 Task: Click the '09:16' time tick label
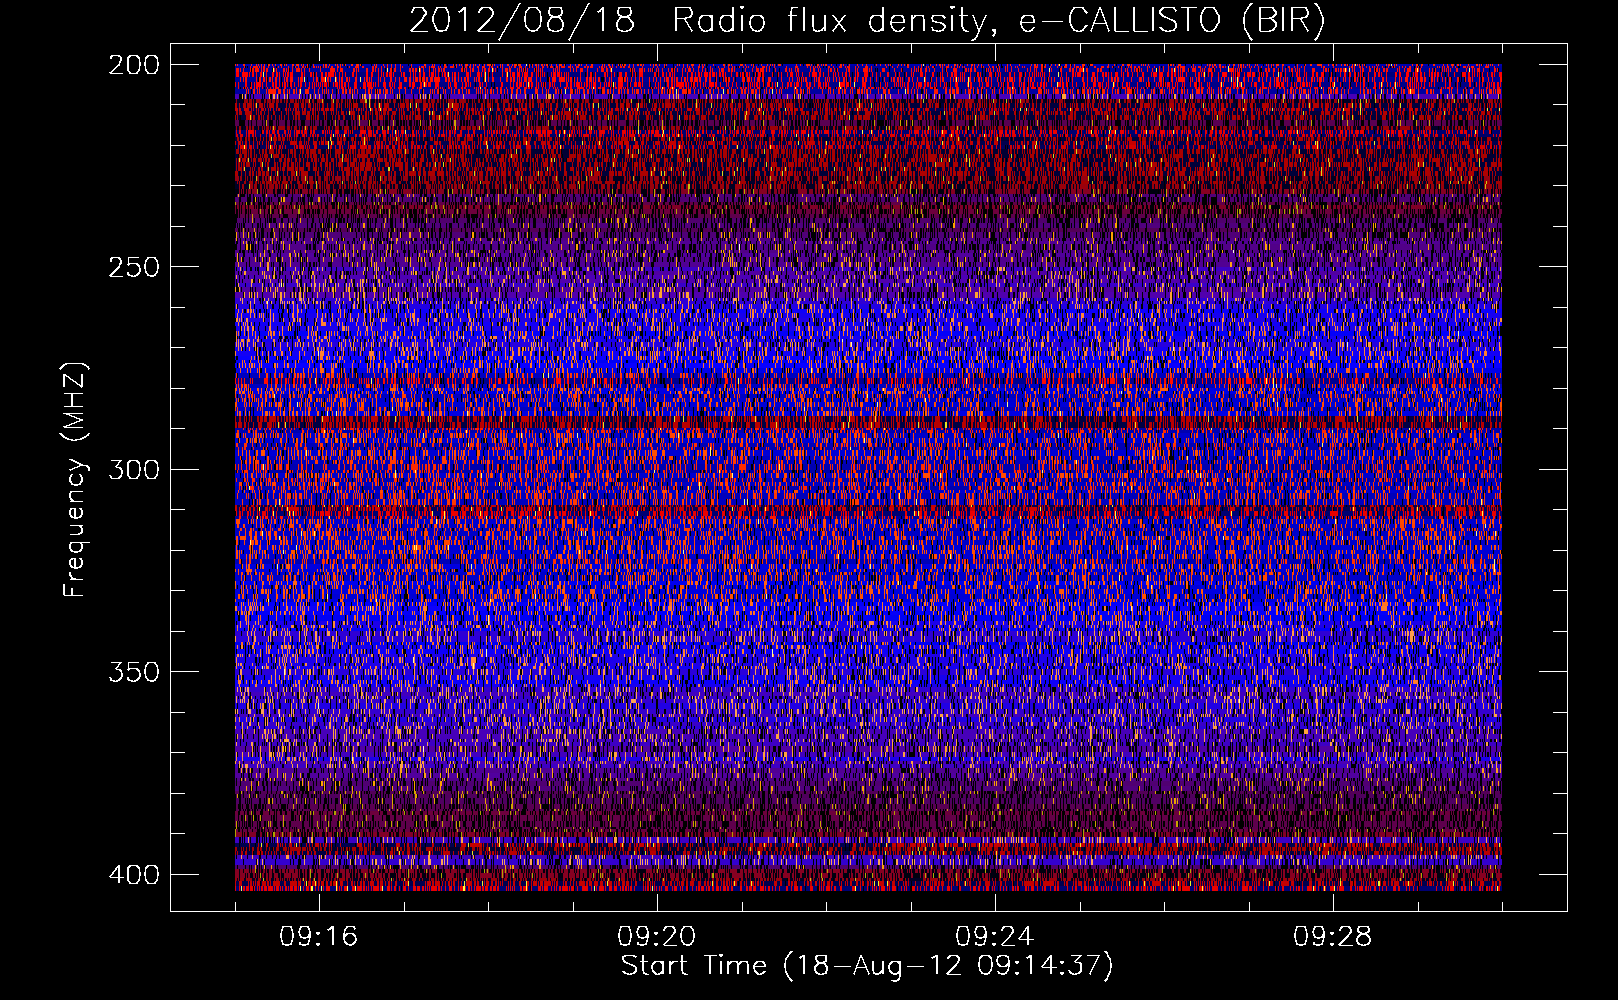[319, 937]
